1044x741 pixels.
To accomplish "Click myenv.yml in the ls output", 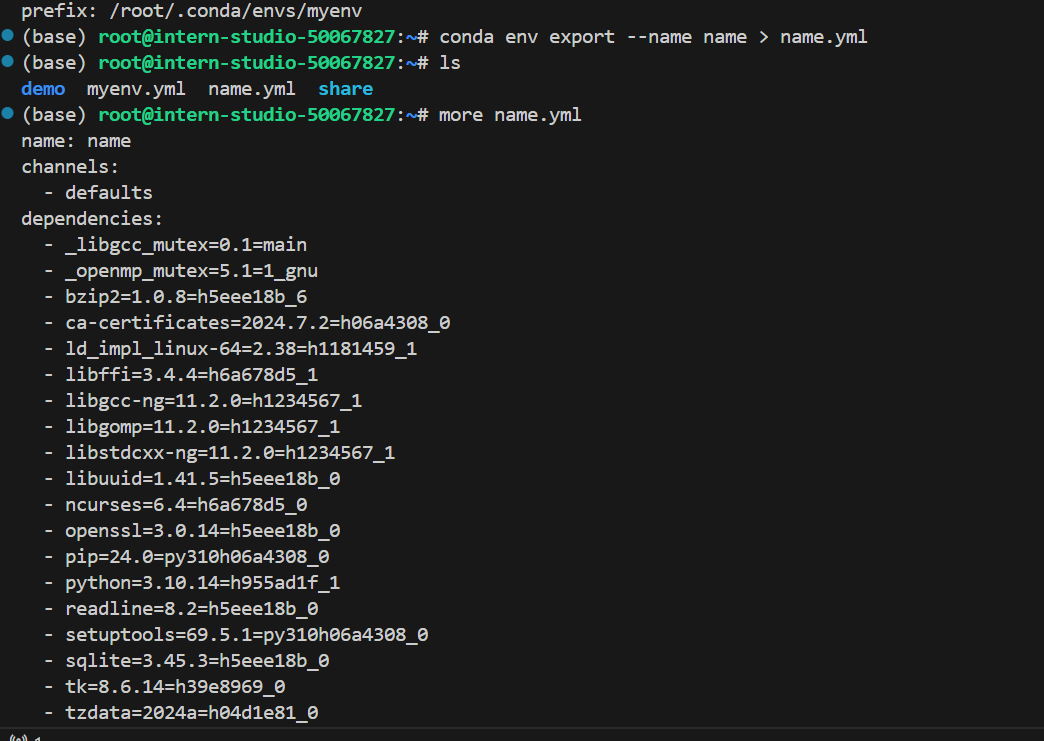I will pos(136,89).
